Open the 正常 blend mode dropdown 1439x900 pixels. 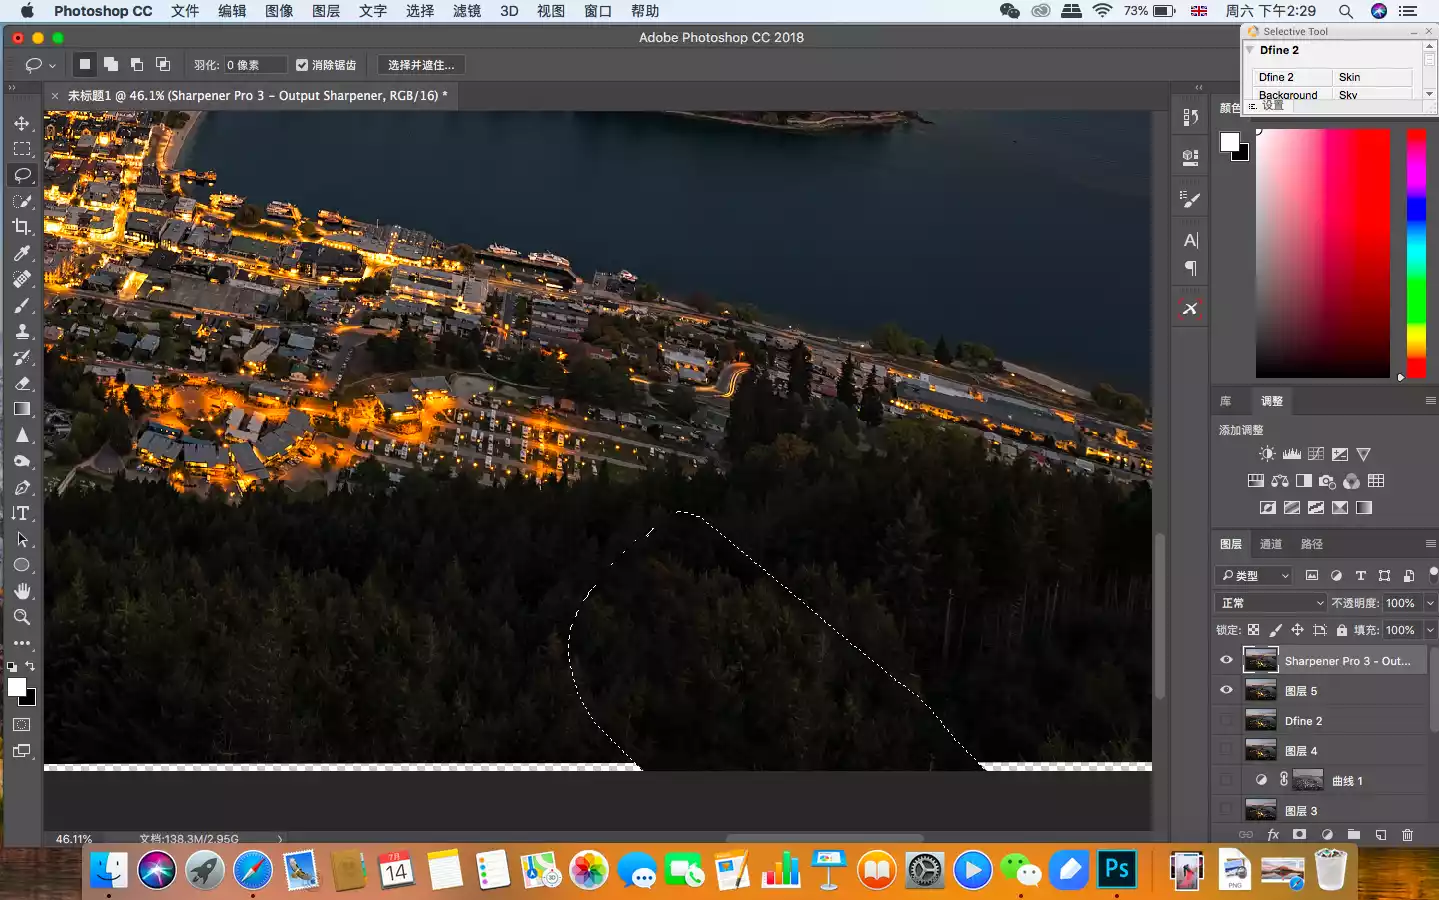coord(1272,603)
